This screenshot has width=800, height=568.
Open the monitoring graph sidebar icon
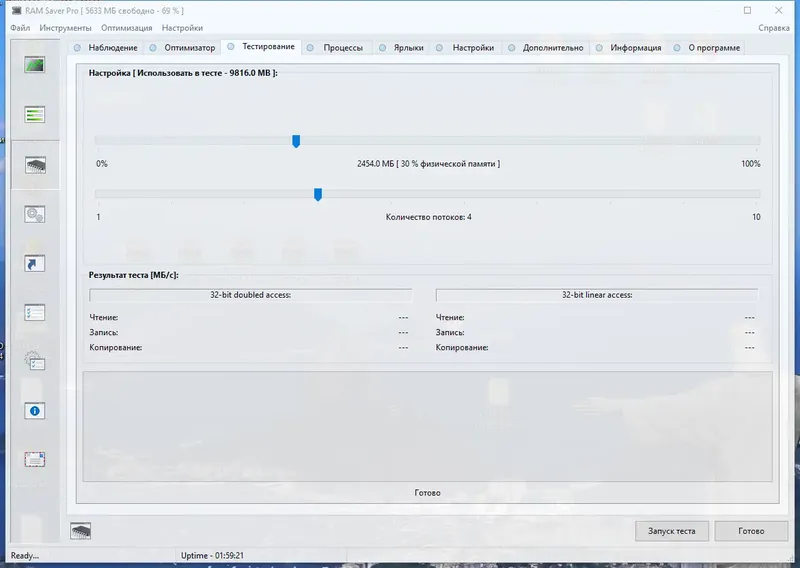[x=35, y=65]
